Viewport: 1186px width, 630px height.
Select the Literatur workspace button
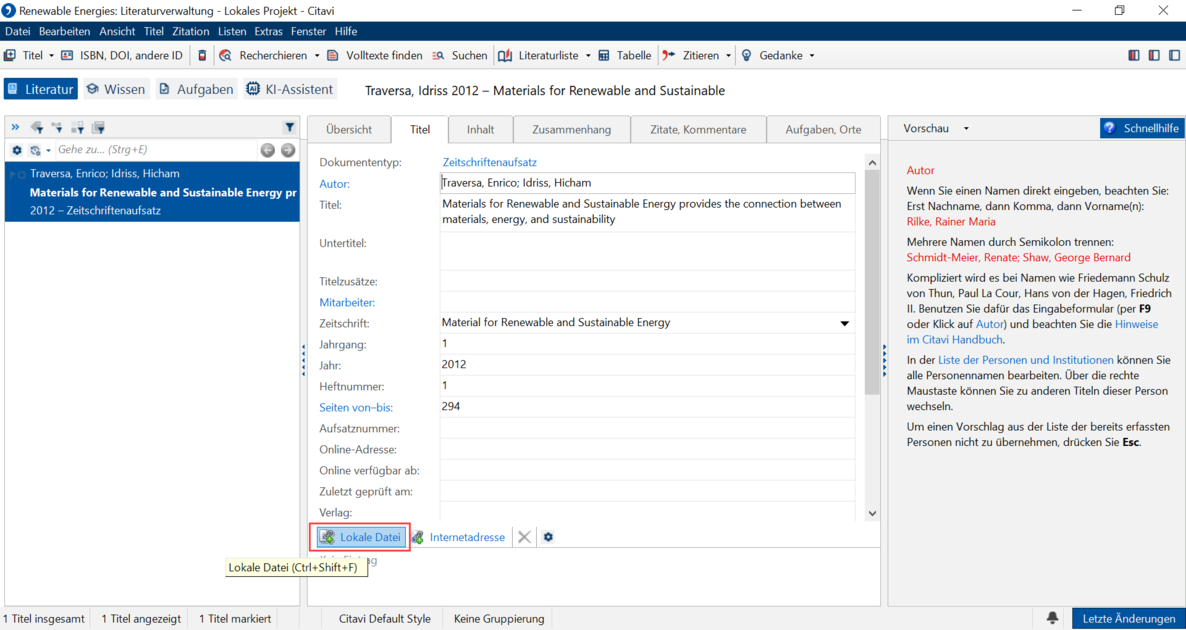(x=41, y=89)
